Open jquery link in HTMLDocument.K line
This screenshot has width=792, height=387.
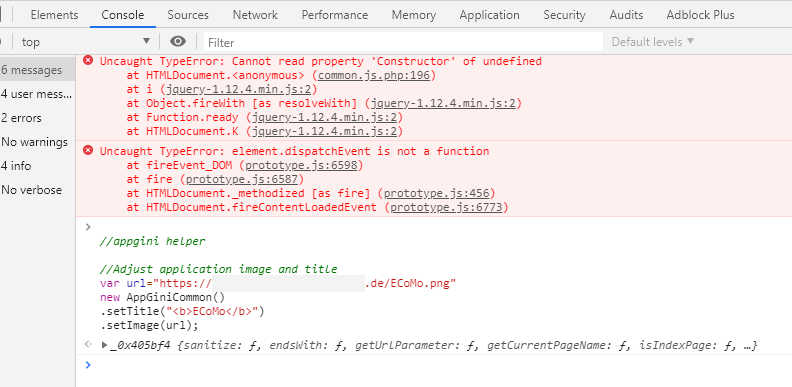point(324,131)
